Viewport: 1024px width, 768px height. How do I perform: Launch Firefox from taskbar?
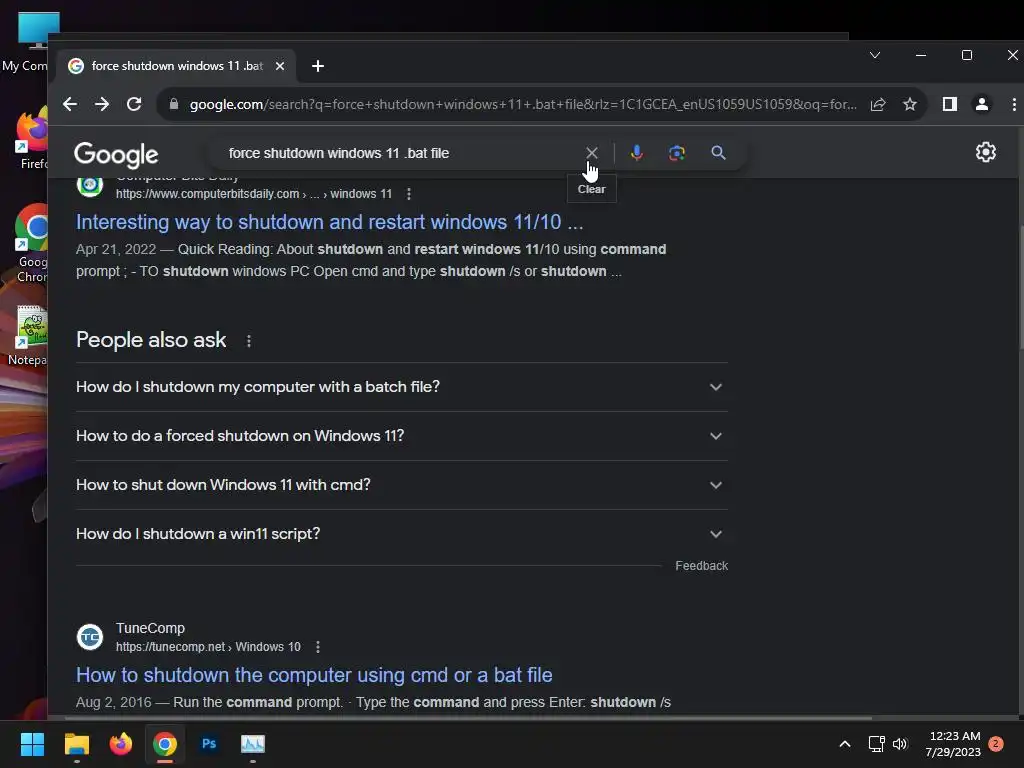coord(121,744)
